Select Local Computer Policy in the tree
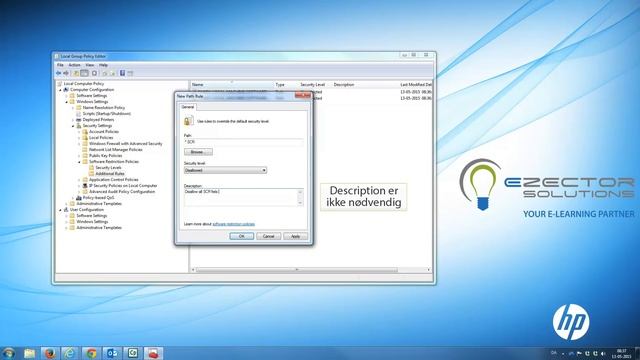This screenshot has width=640, height=360. 84,84
